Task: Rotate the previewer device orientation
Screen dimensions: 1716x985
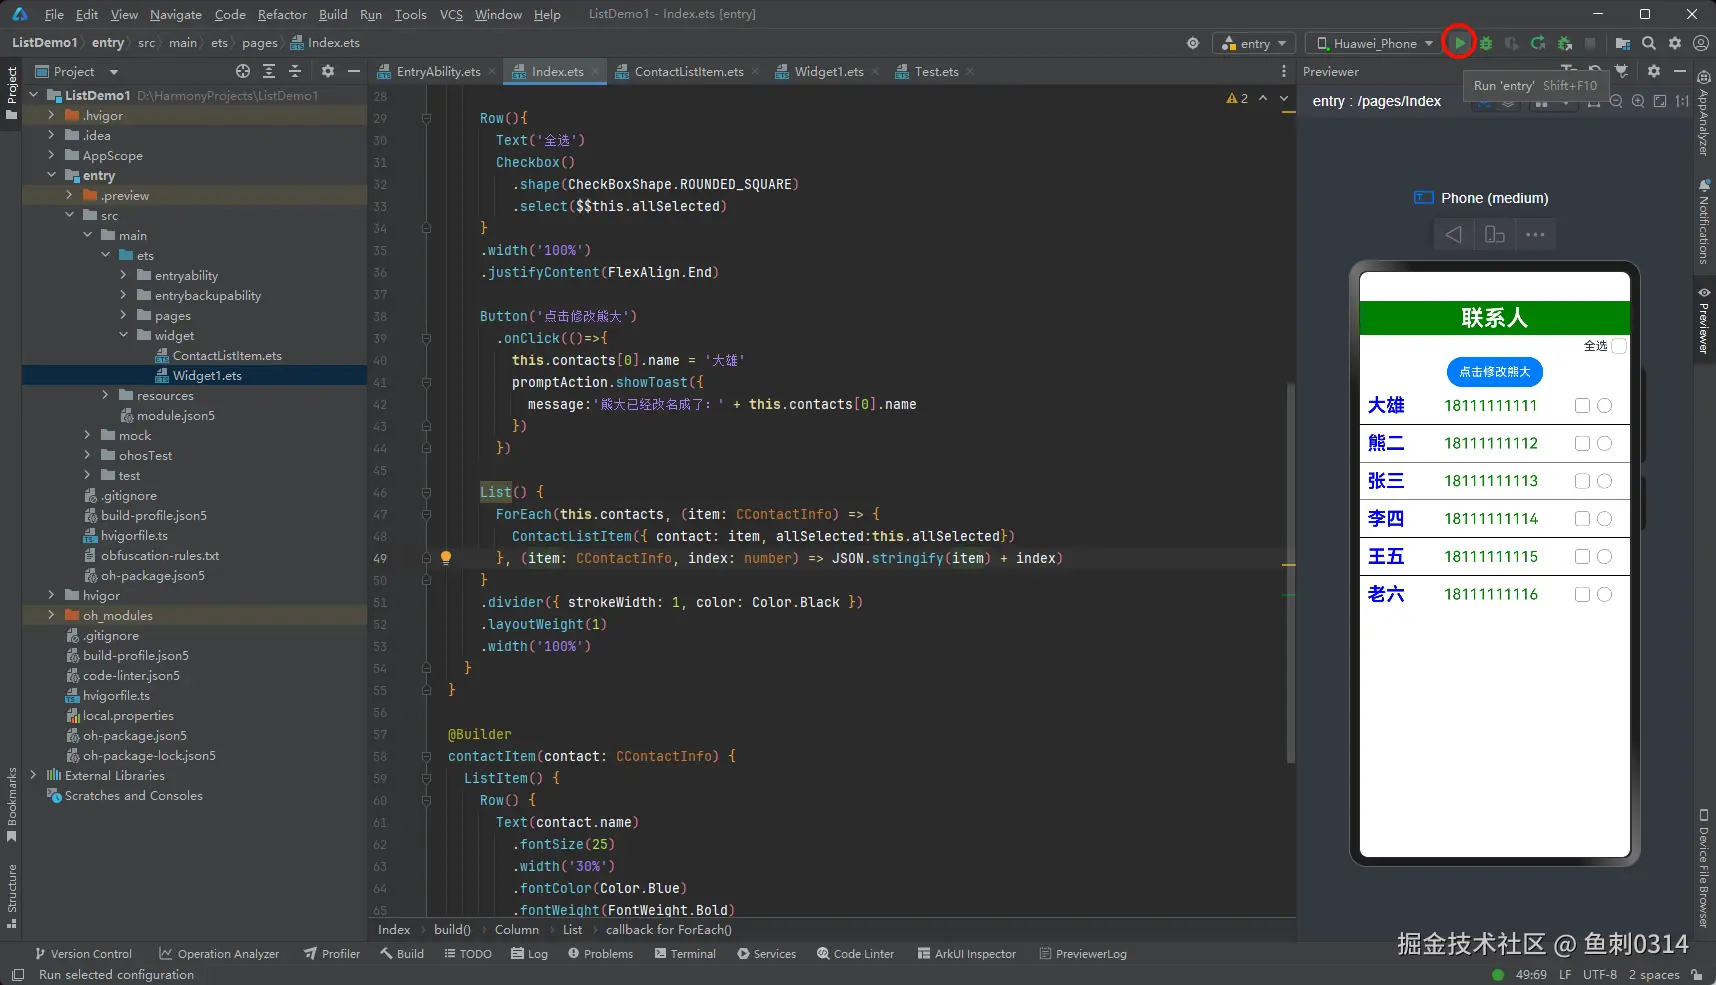Action: 1494,235
